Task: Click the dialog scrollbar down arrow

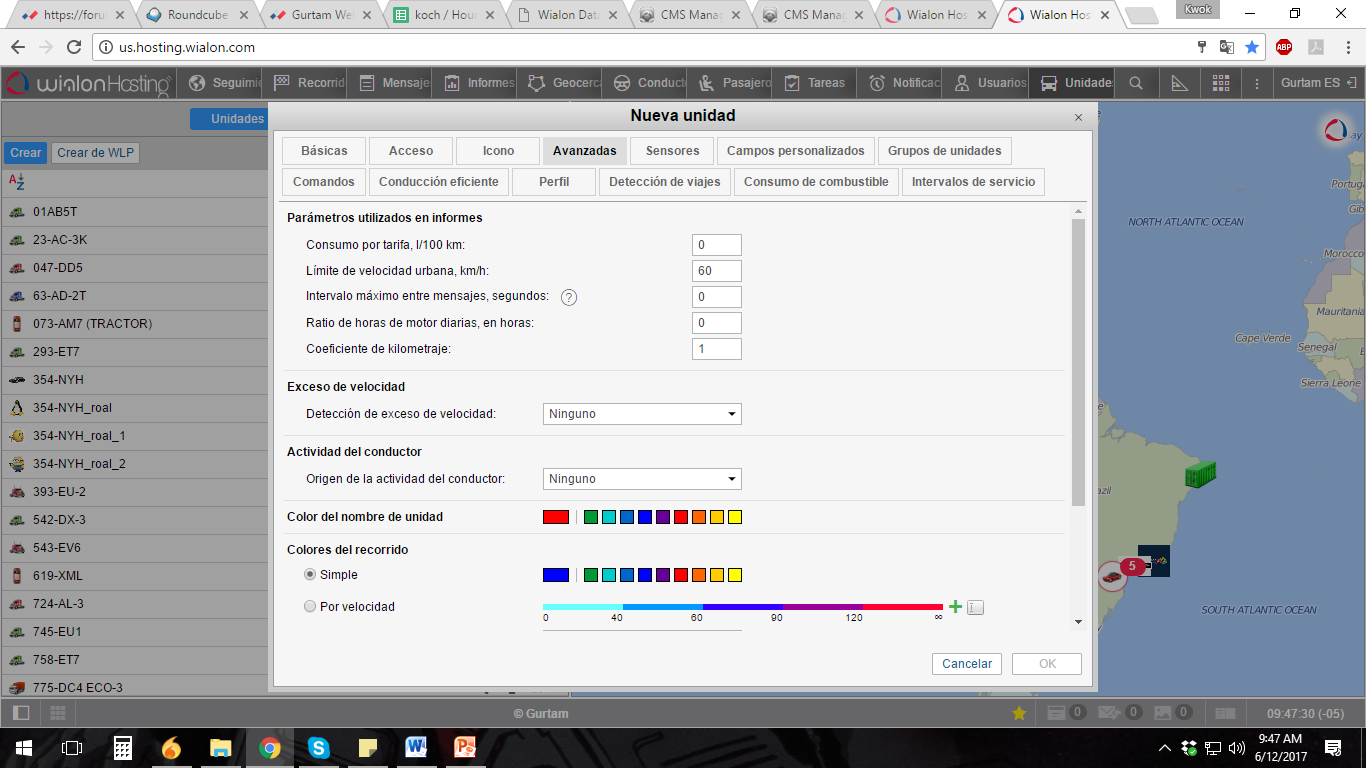Action: click(x=1078, y=621)
